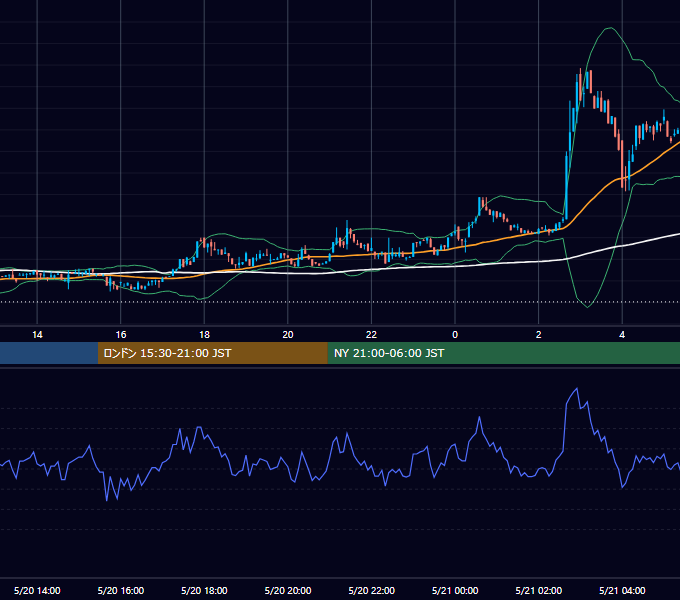
Task: Click the 18 hour label on price chart axis
Action: tap(204, 335)
